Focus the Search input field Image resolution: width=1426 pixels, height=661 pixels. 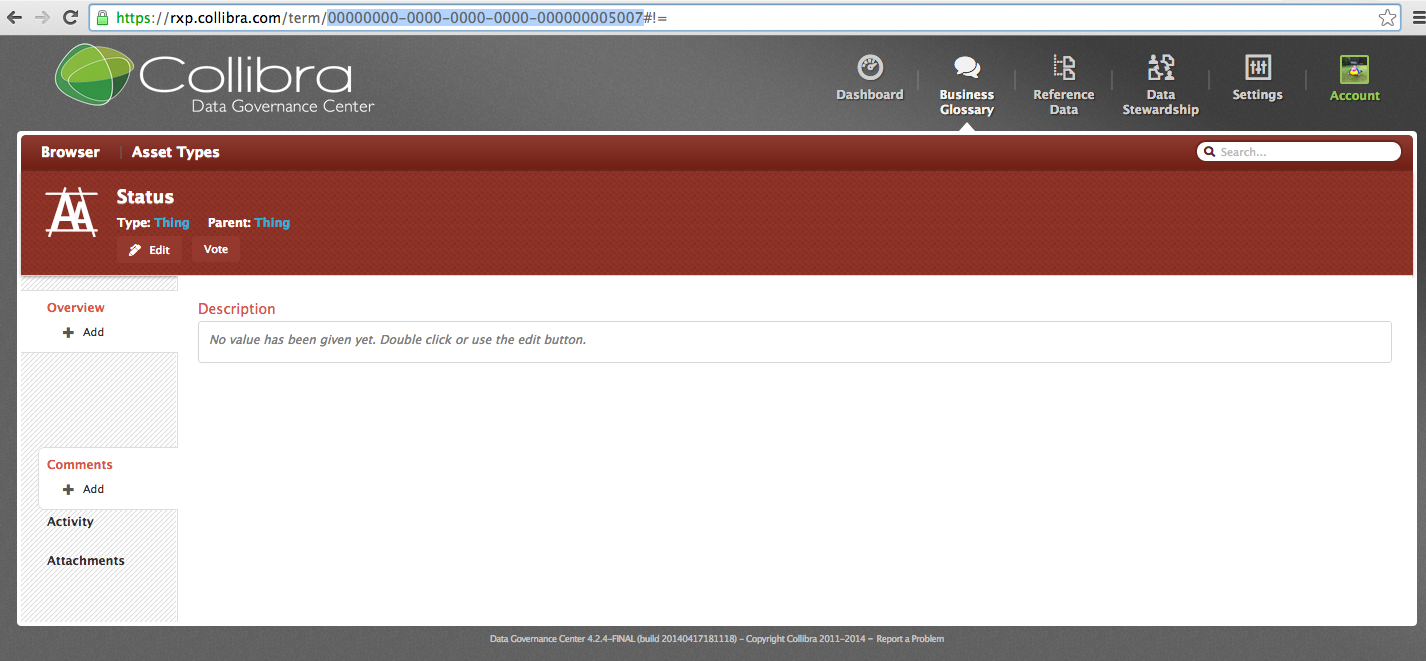click(1299, 152)
